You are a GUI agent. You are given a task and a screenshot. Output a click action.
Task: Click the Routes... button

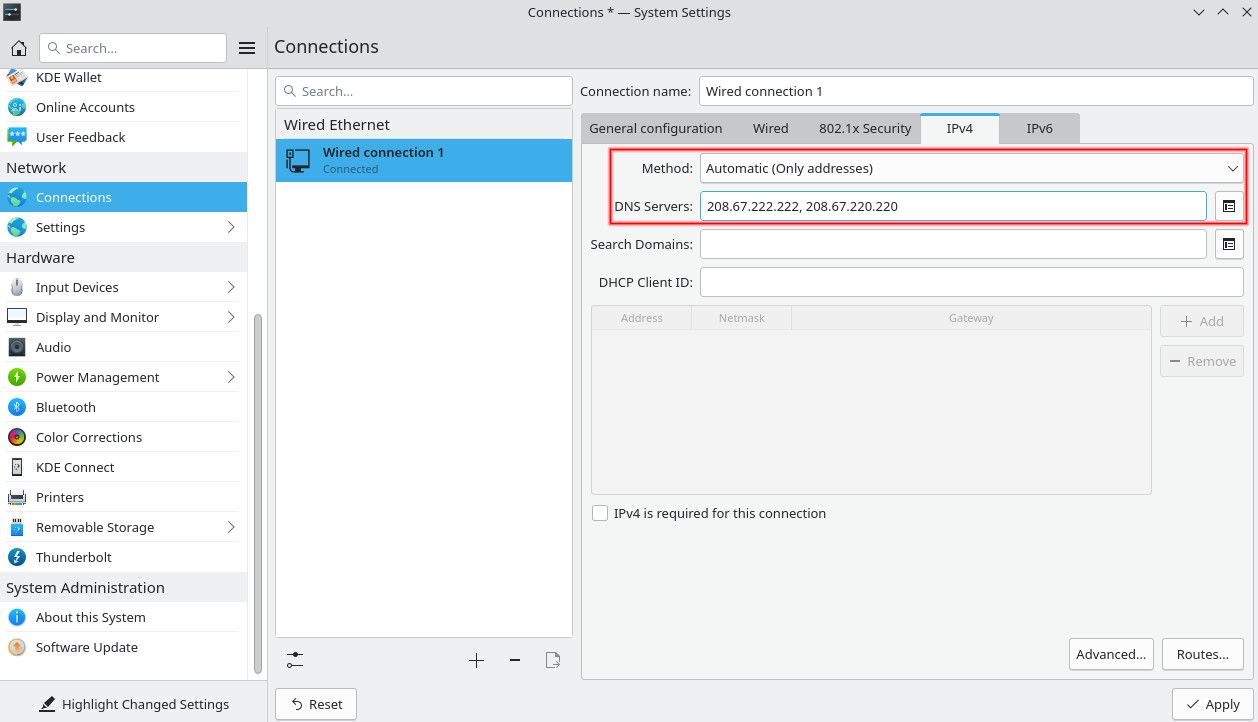(x=1203, y=654)
